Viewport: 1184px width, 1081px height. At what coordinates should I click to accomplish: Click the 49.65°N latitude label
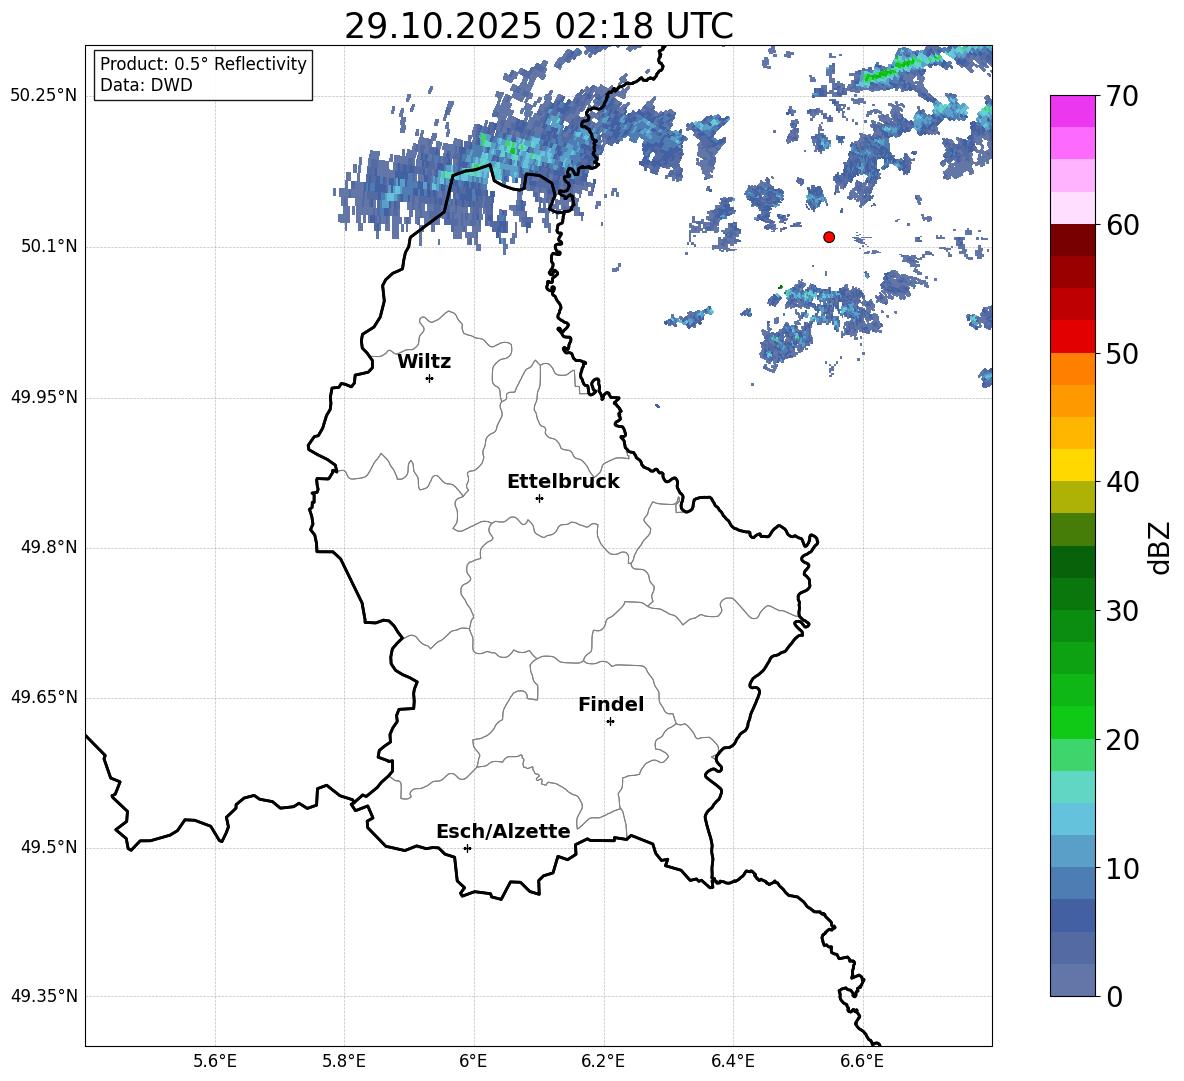click(44, 697)
